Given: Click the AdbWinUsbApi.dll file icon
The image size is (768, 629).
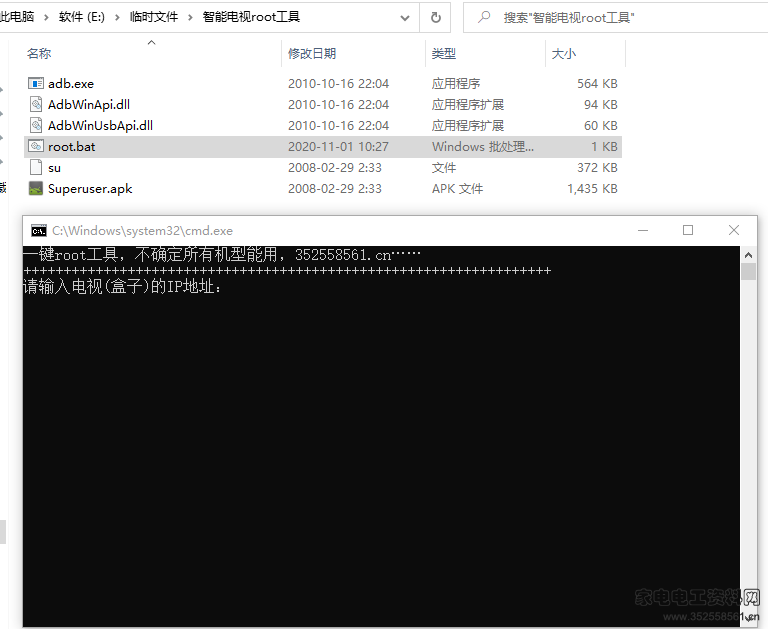Looking at the screenshot, I should (36, 126).
